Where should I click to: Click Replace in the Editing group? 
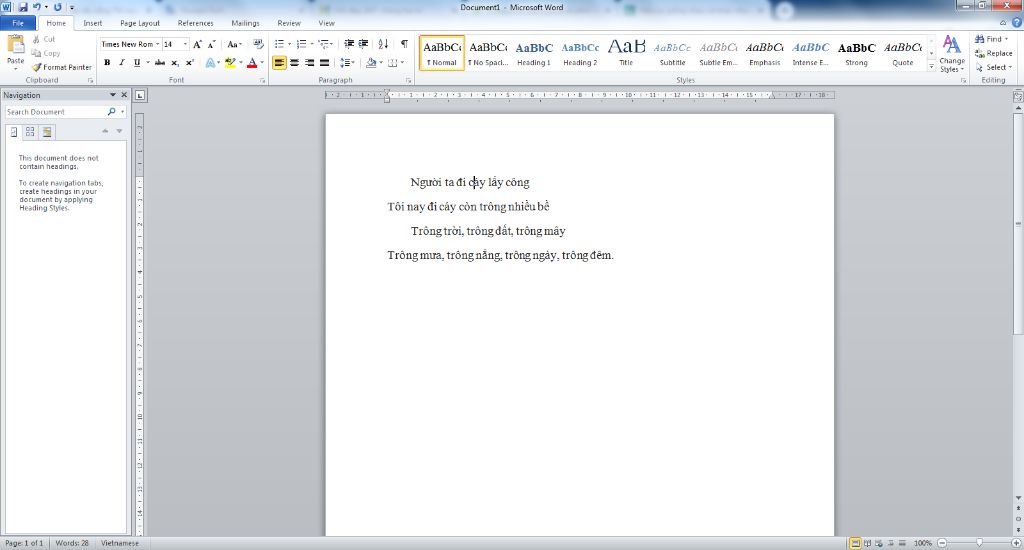pyautogui.click(x=993, y=54)
